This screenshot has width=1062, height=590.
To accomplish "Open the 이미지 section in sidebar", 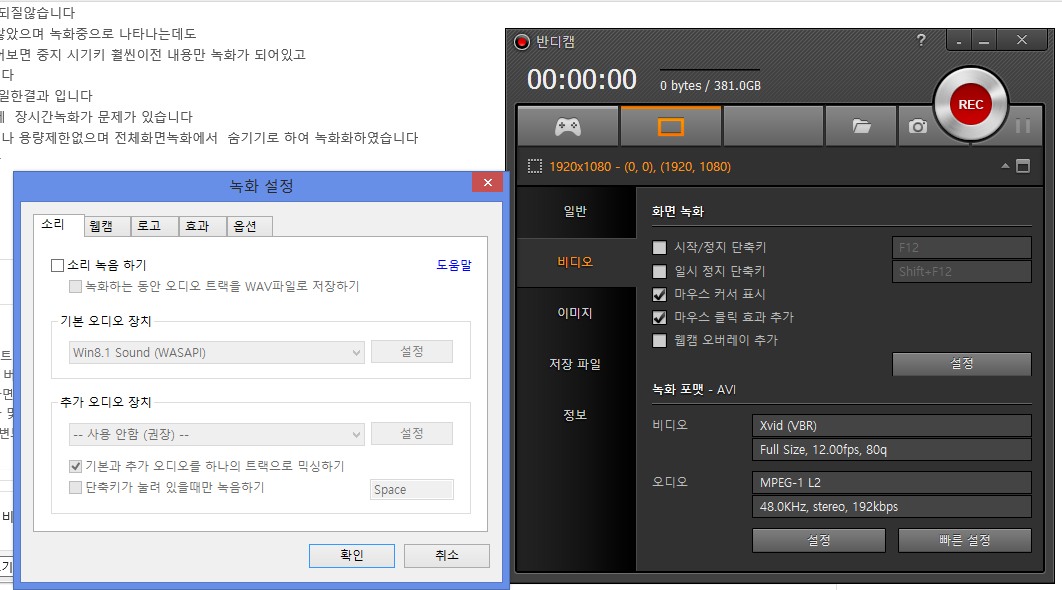I will click(x=576, y=313).
